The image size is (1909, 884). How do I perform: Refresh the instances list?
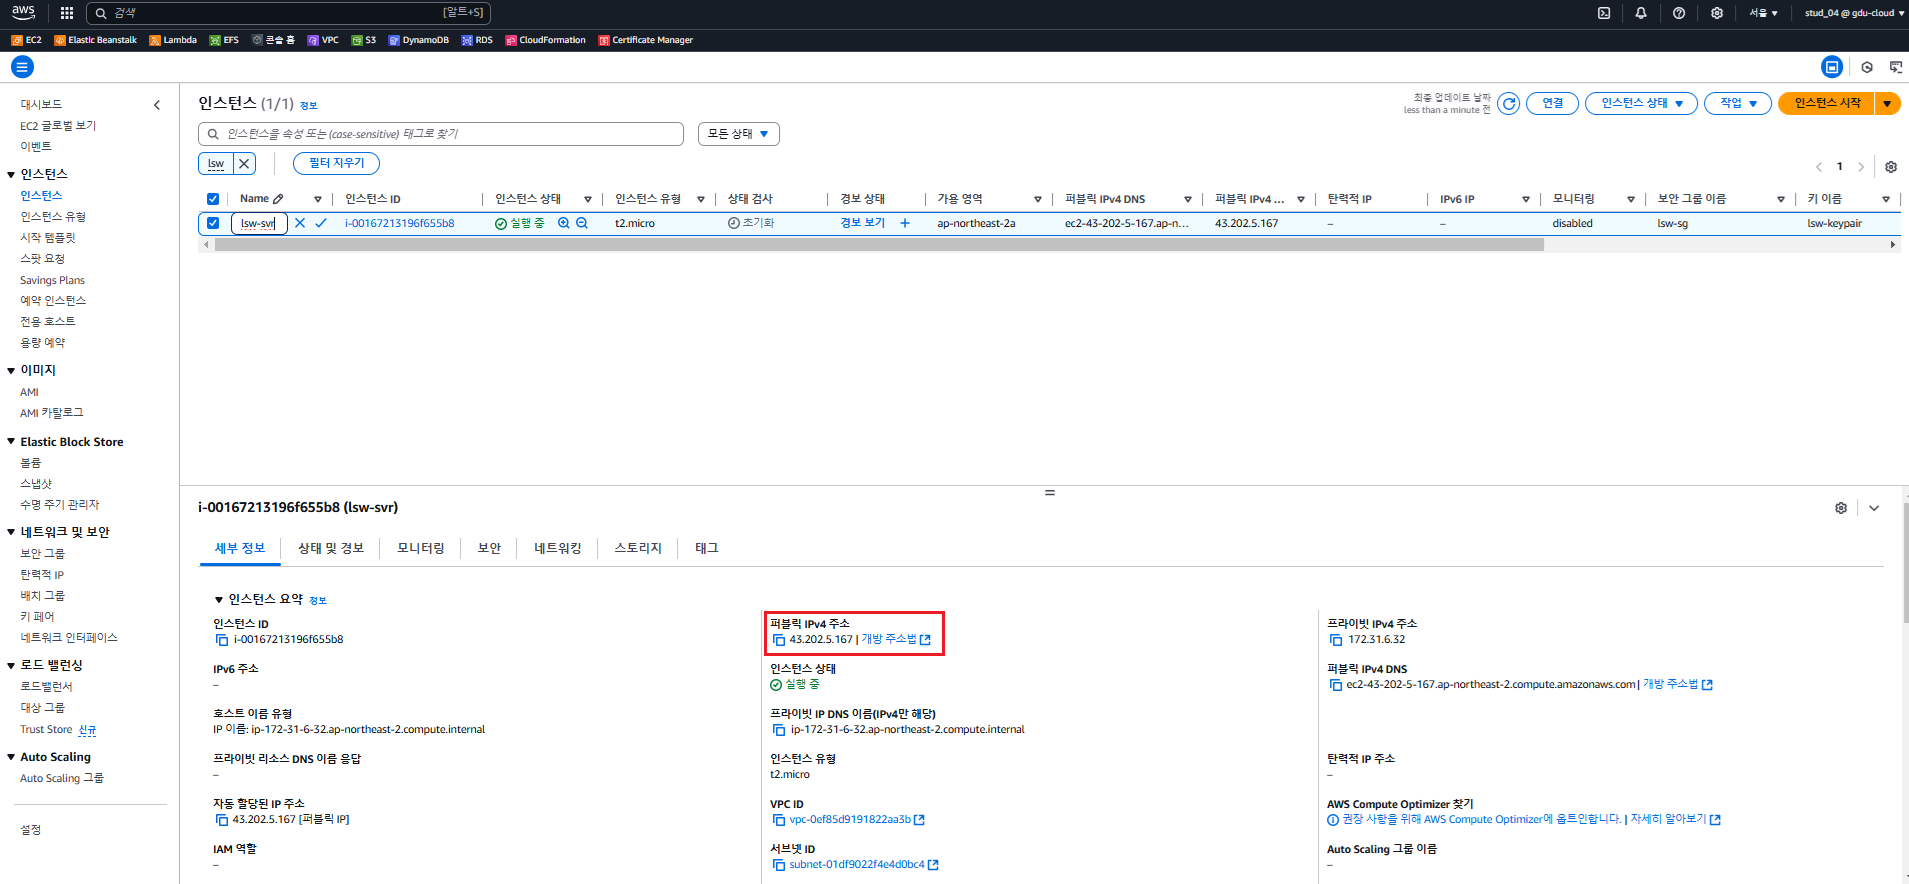(1509, 103)
